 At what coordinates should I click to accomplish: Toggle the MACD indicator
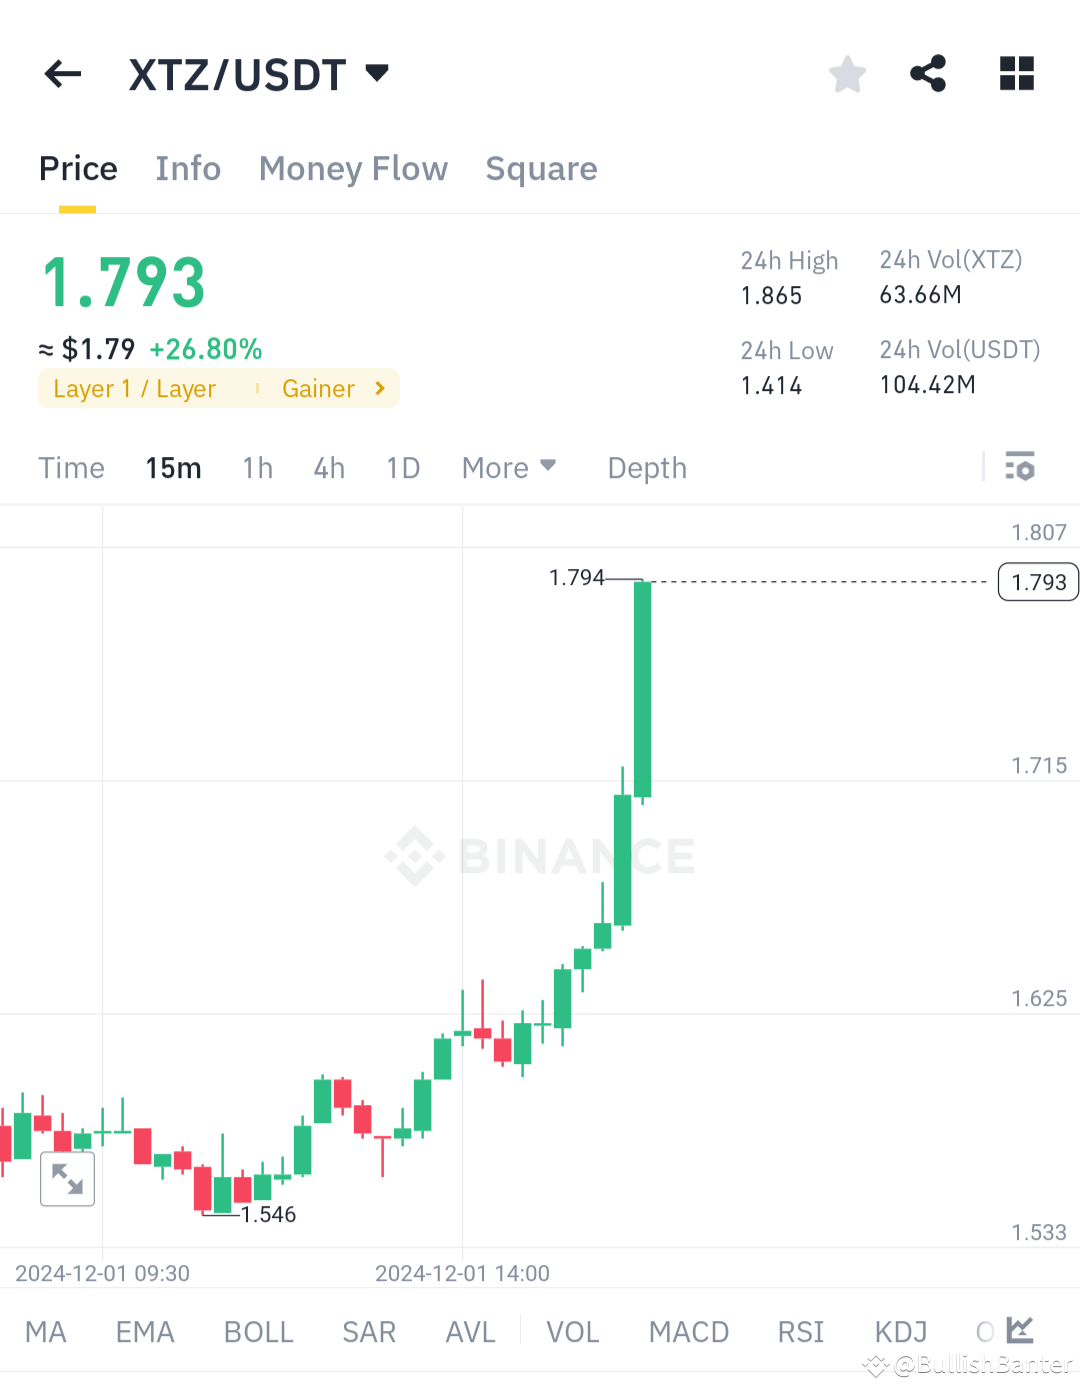pyautogui.click(x=688, y=1331)
